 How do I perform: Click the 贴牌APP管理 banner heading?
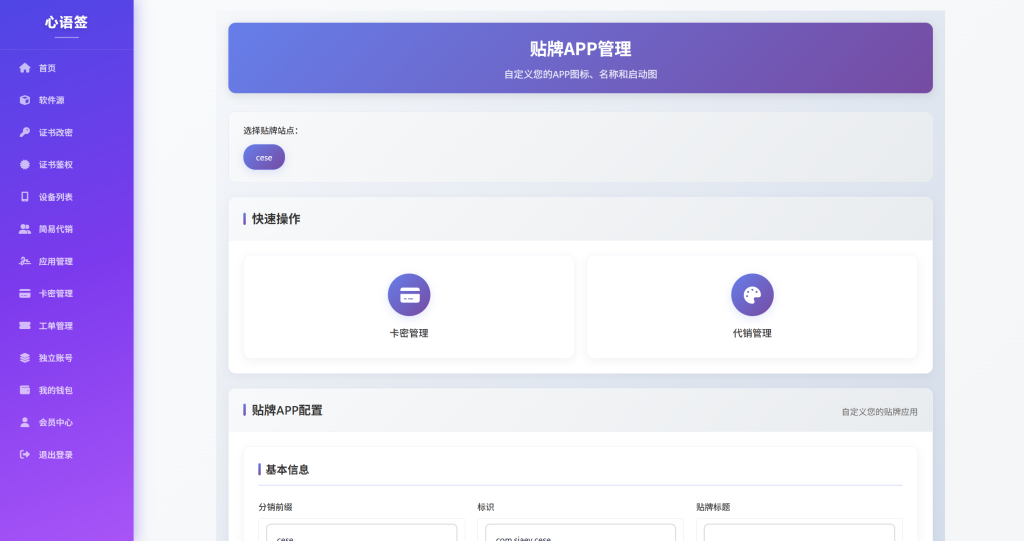click(x=581, y=49)
